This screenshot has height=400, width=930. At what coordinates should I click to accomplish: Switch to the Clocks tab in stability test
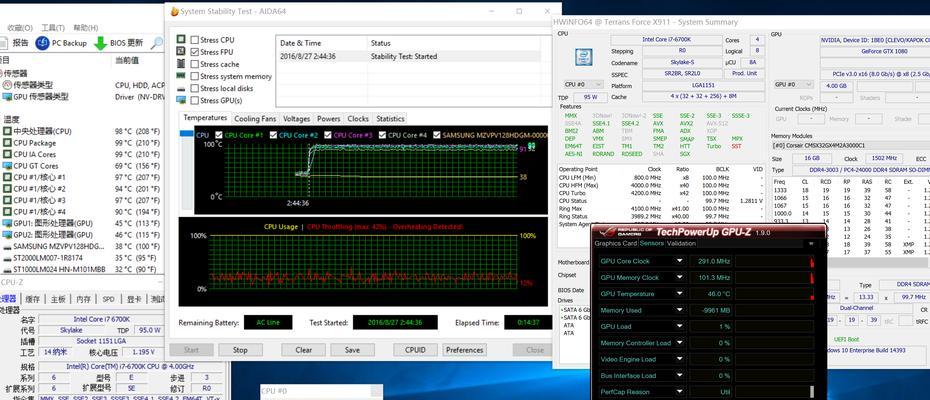[x=358, y=119]
